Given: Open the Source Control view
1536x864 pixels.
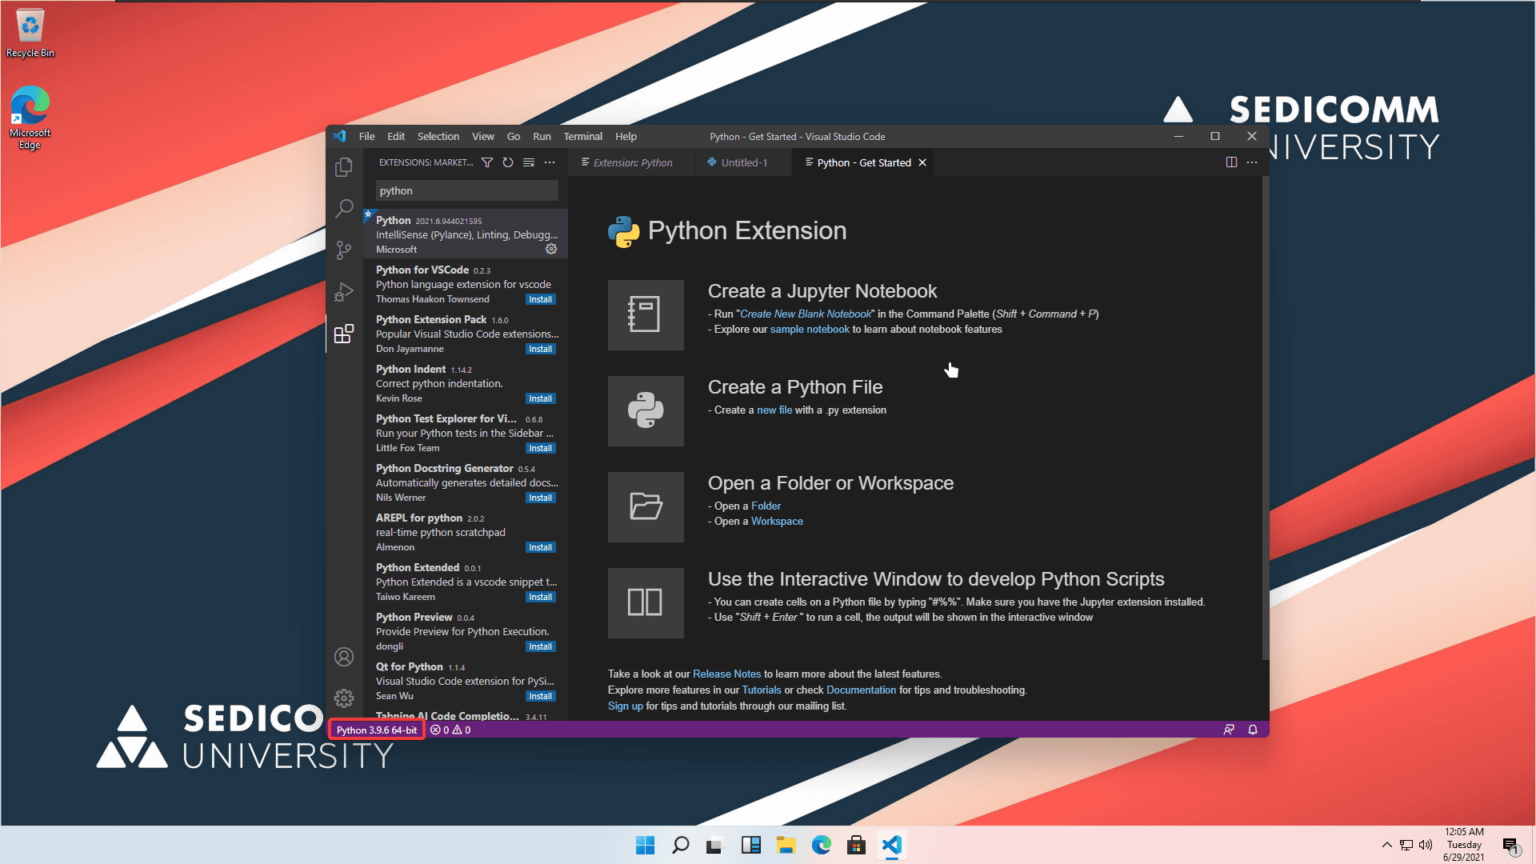Looking at the screenshot, I should click(344, 250).
